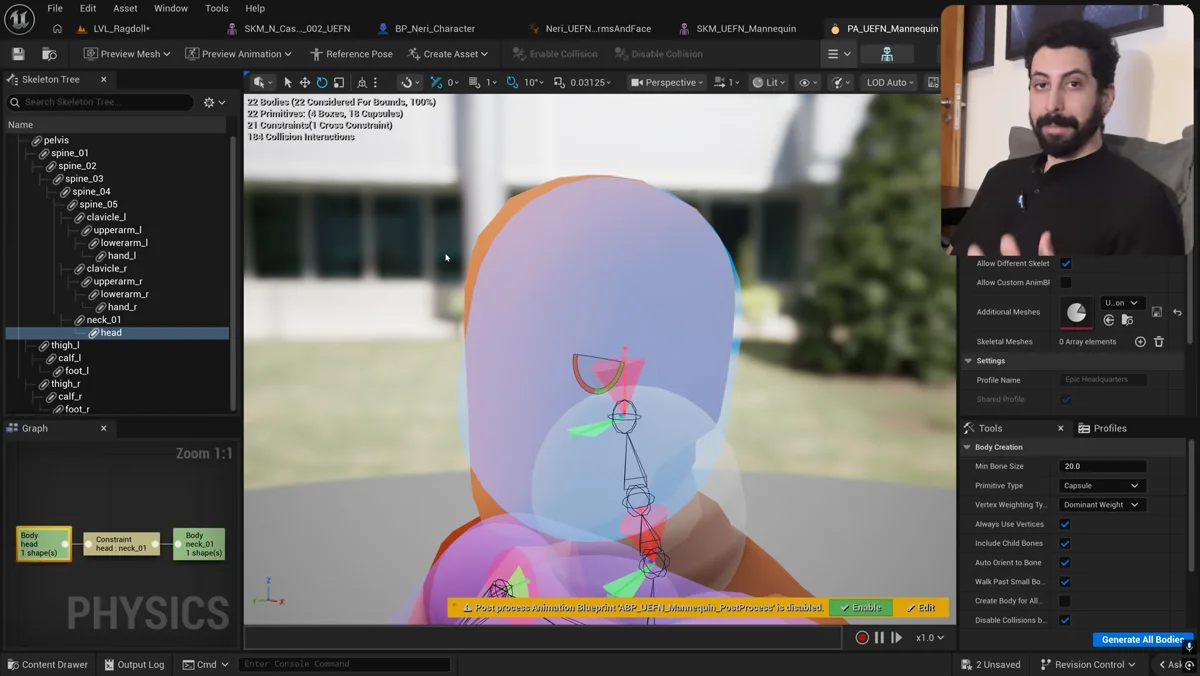The height and width of the screenshot is (676, 1200).
Task: Open the Tools menu
Action: (x=217, y=8)
